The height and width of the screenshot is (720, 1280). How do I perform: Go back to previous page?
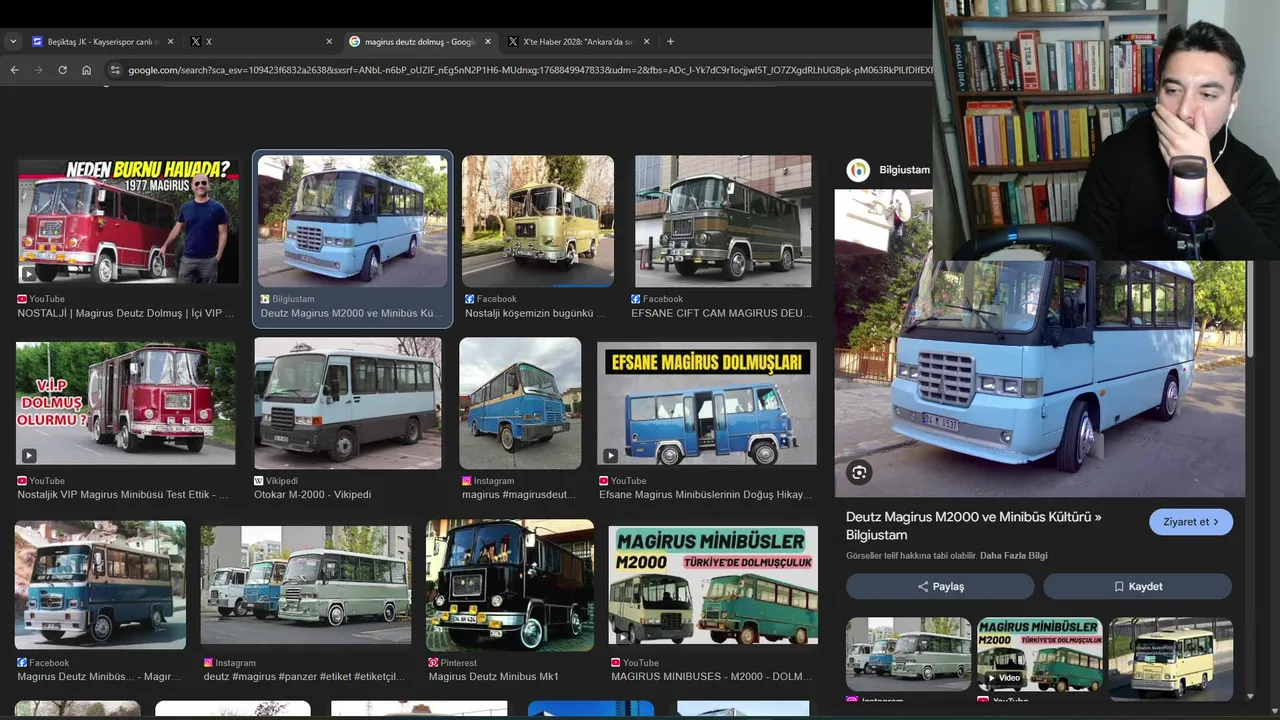coord(14,70)
